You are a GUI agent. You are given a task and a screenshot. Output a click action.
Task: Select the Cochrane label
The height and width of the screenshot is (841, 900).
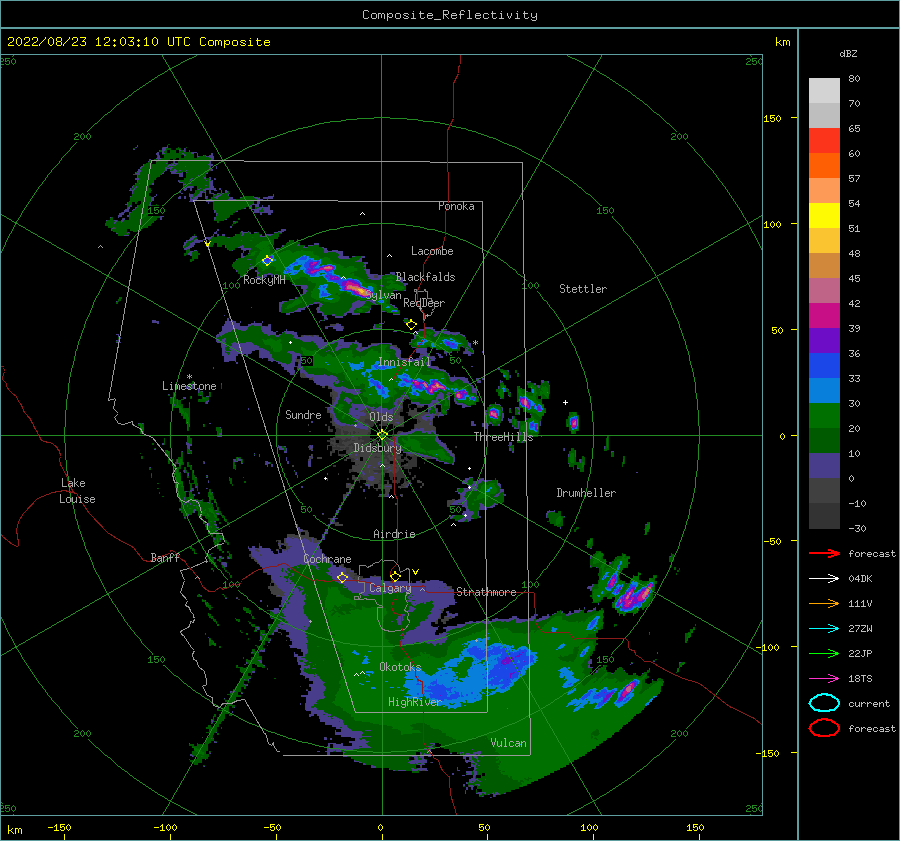tap(327, 559)
